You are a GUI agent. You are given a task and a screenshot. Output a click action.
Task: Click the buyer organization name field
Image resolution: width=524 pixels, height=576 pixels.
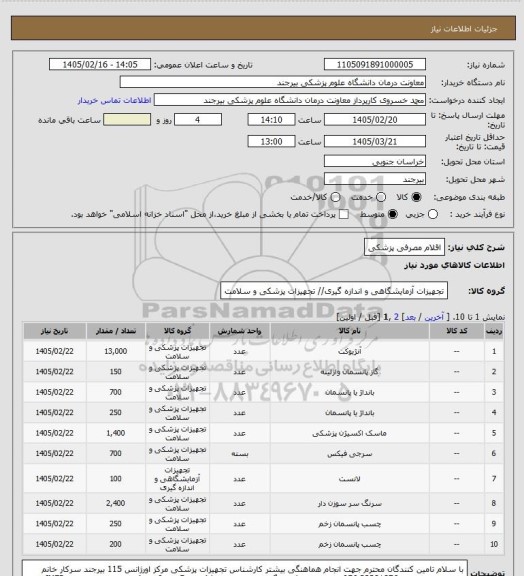click(273, 82)
